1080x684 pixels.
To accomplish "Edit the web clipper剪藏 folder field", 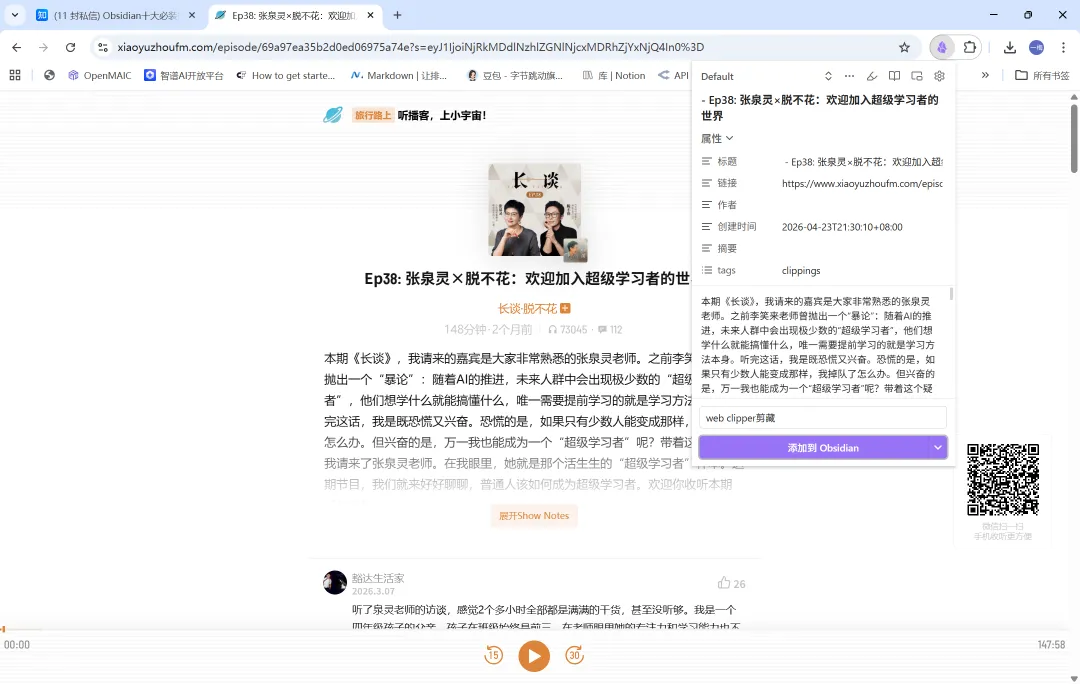I will (x=822, y=417).
